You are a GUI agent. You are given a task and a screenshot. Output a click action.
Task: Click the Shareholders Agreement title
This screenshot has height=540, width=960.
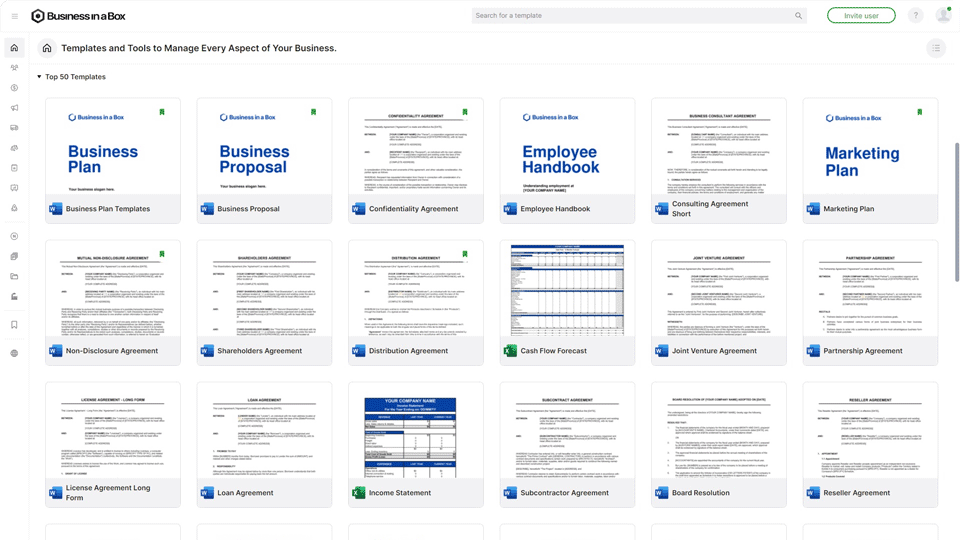click(x=260, y=351)
